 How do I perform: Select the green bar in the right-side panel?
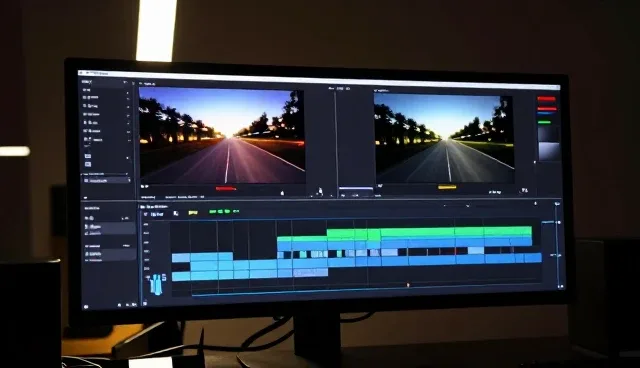coord(544,122)
